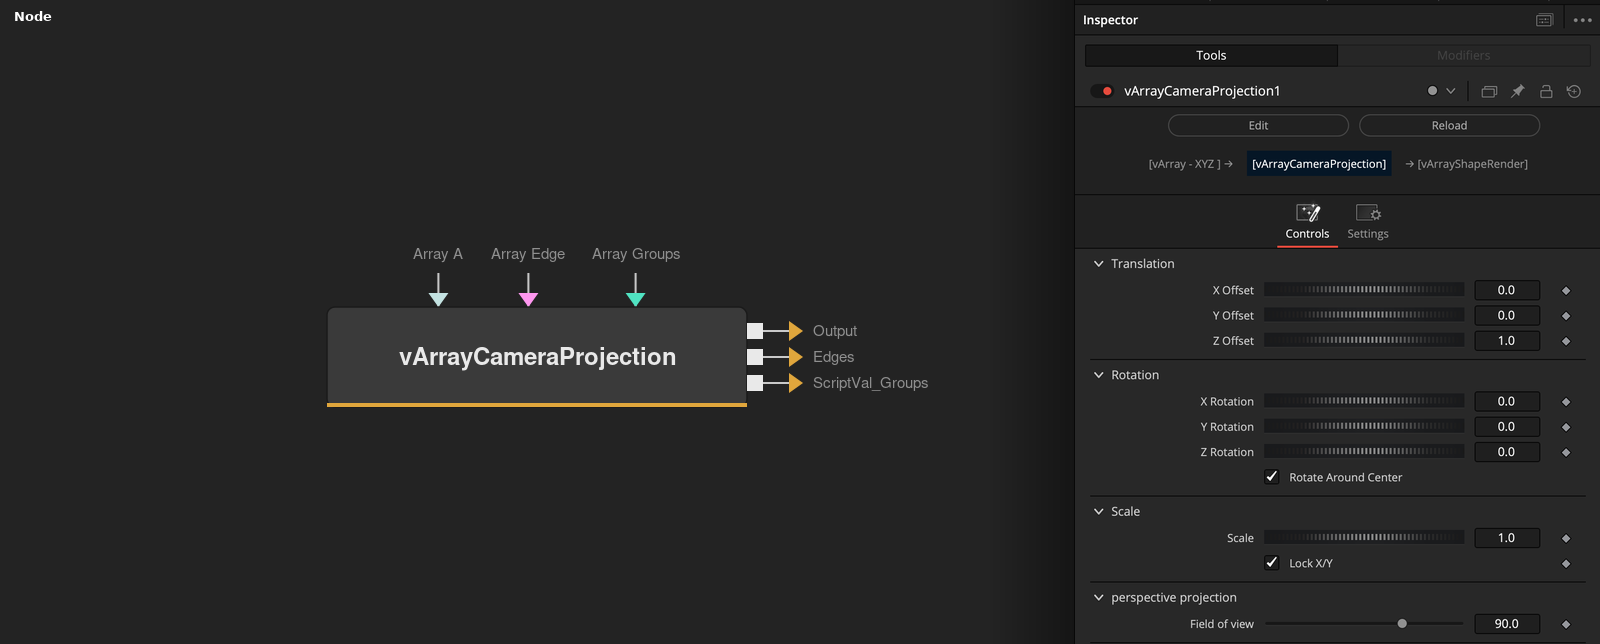The image size is (1600, 644).
Task: Click the Z Offset value field
Action: coord(1507,341)
